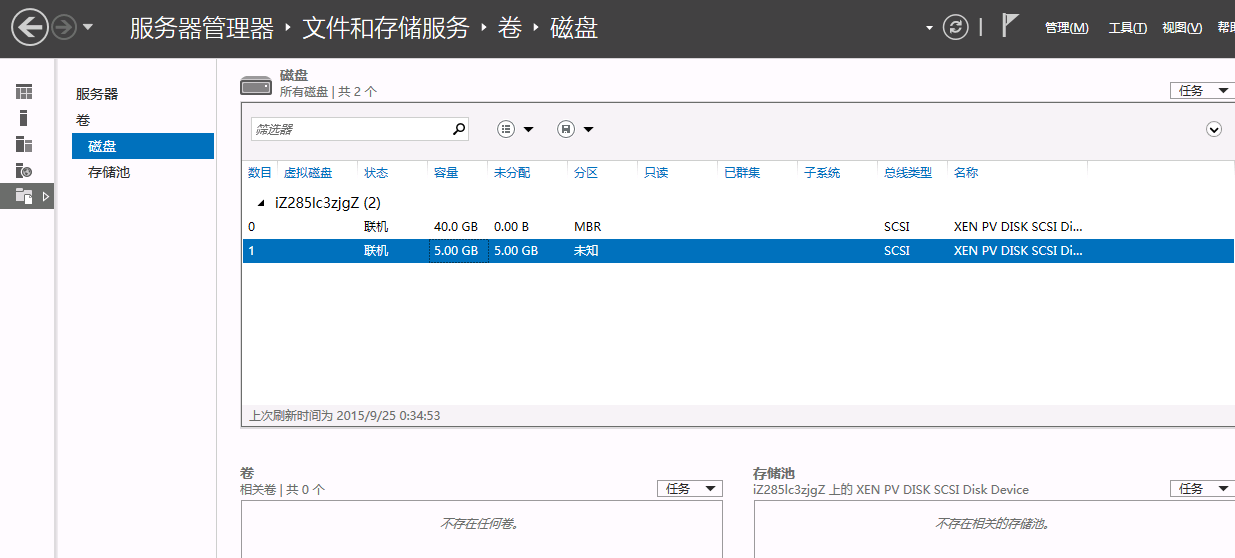Screen dimensions: 1235x558
Task: Open the list view criteria icon dropdown
Action: pyautogui.click(x=515, y=129)
